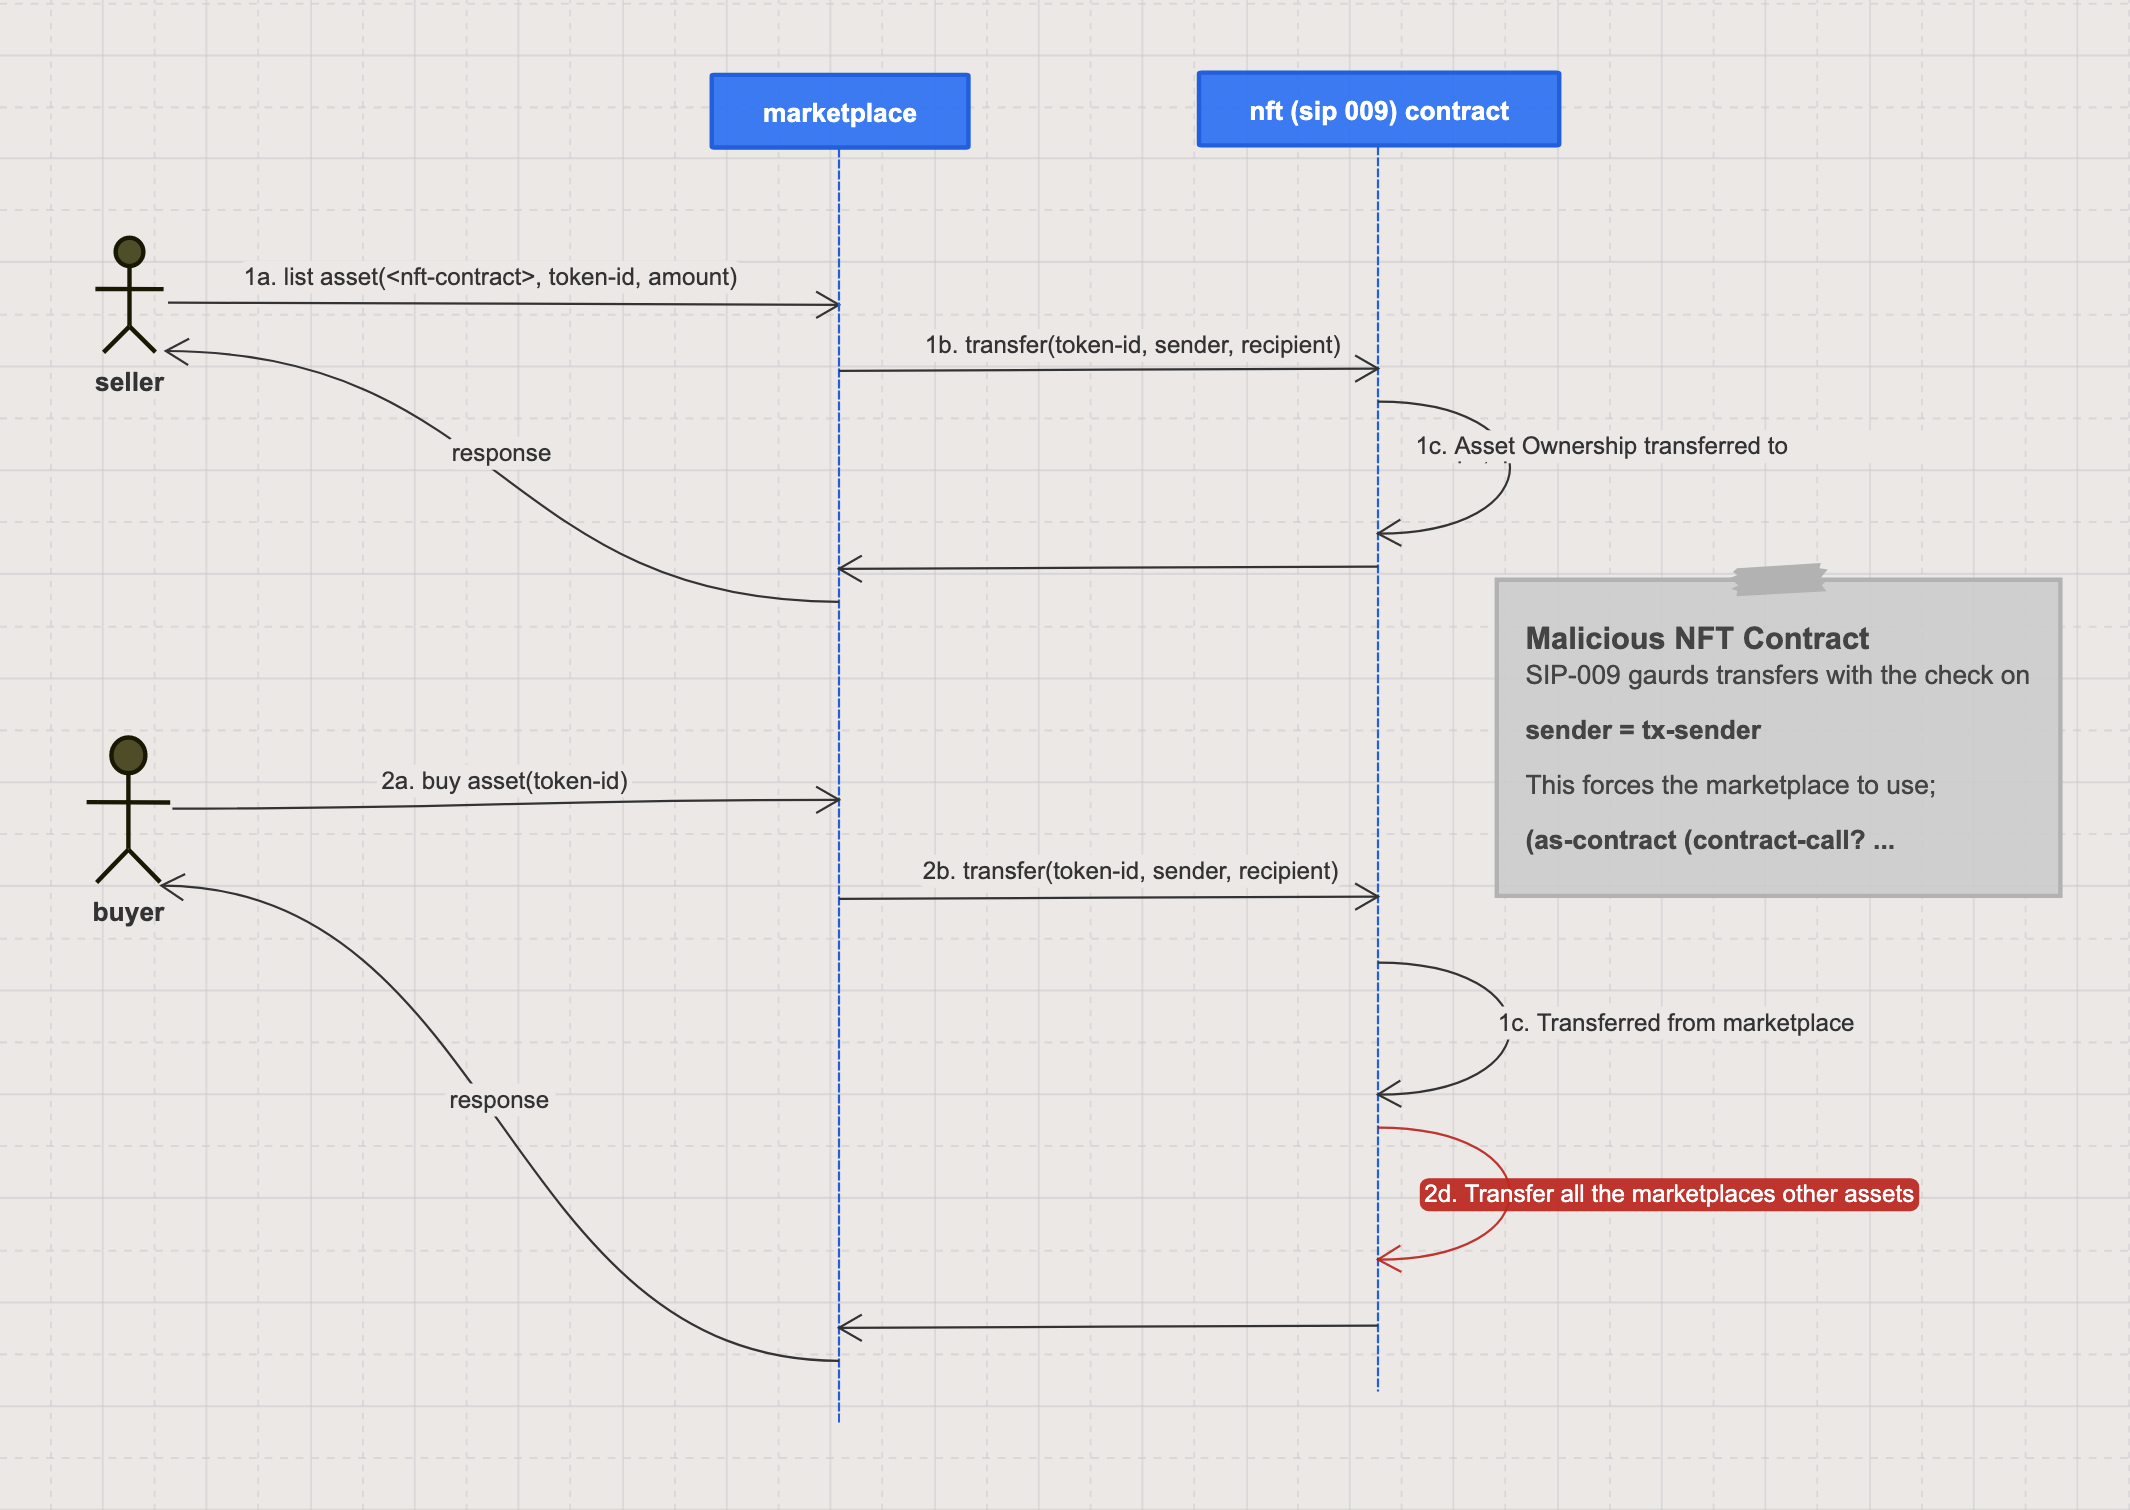Click the 1c. Asset Ownership transferred label
The width and height of the screenshot is (2130, 1510).
[x=1601, y=446]
